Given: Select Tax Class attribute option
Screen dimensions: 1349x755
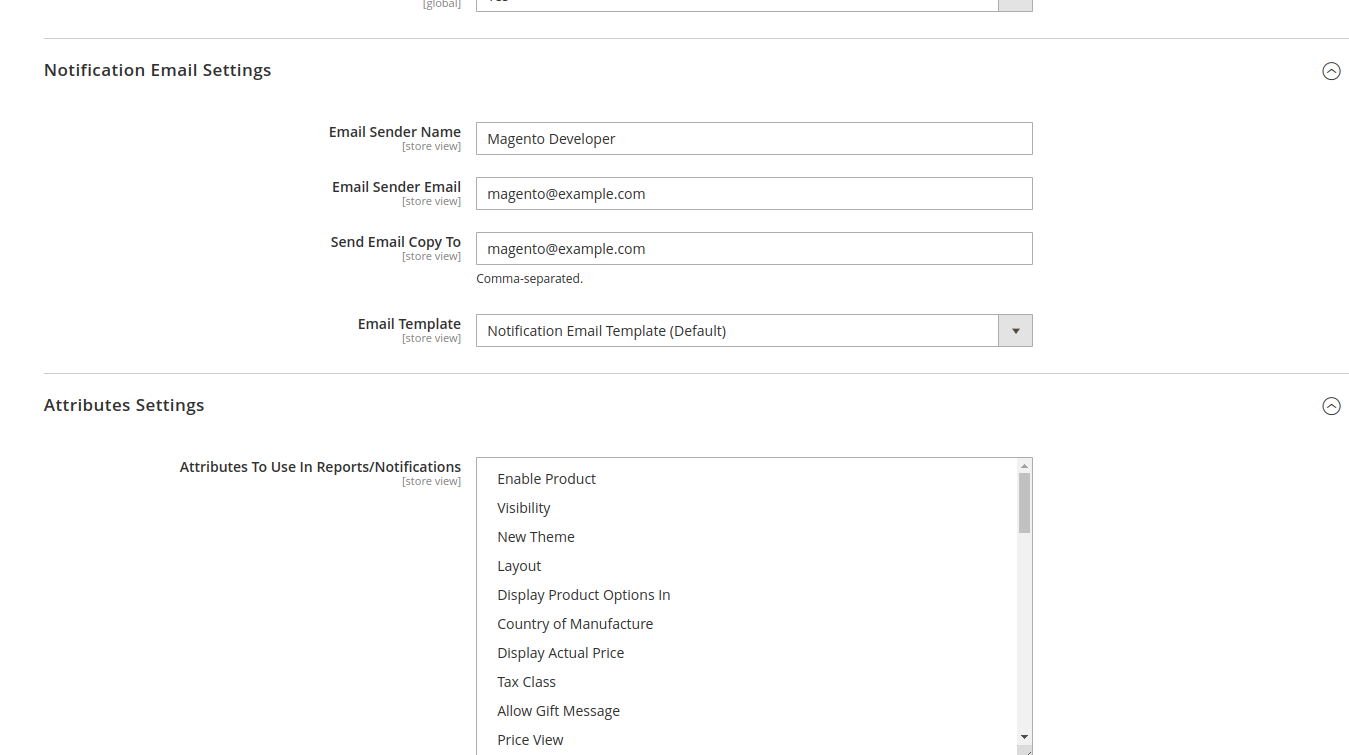Looking at the screenshot, I should coord(526,682).
